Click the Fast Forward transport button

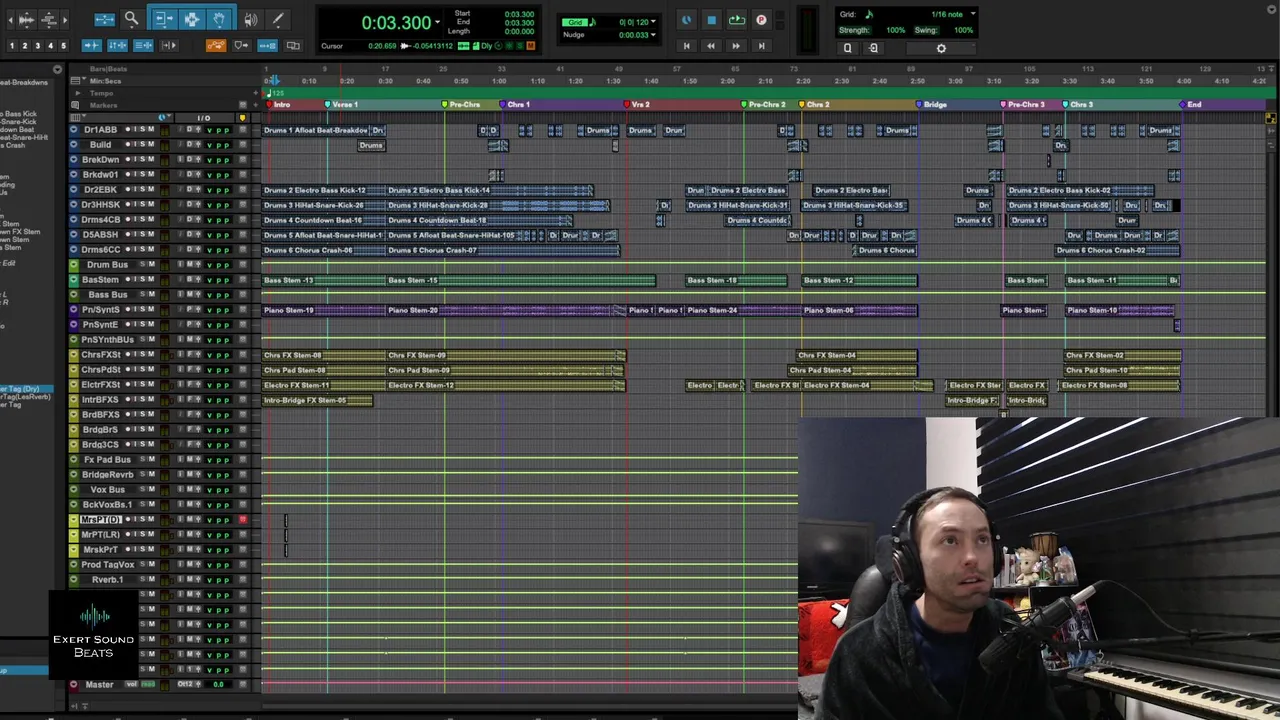pyautogui.click(x=736, y=46)
